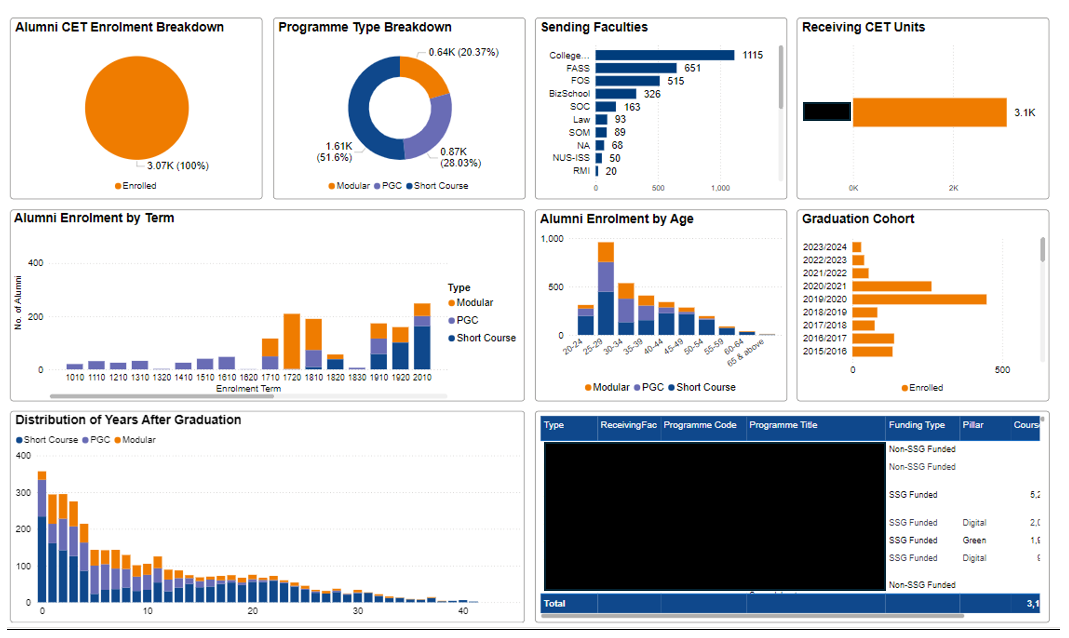Click the orange Receiving CET Units bar
1069x638 pixels.
click(929, 112)
